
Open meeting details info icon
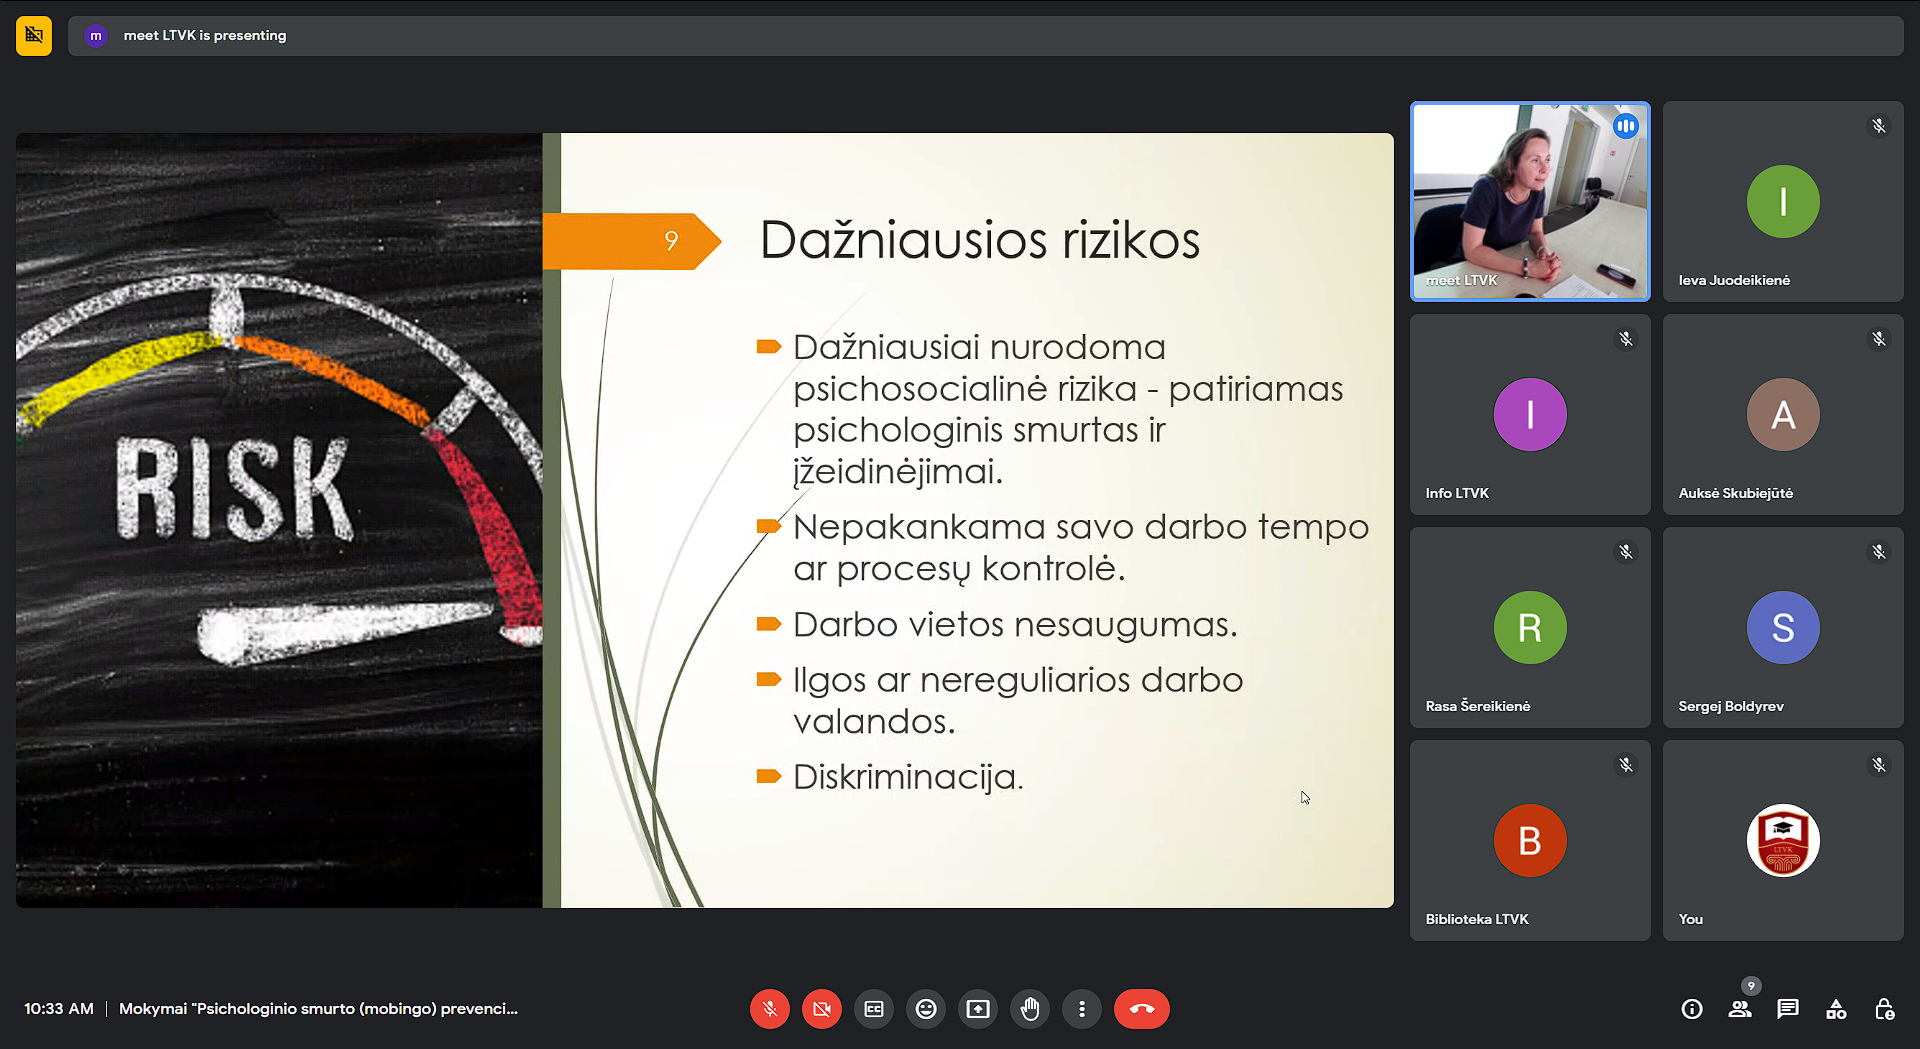point(1692,1009)
